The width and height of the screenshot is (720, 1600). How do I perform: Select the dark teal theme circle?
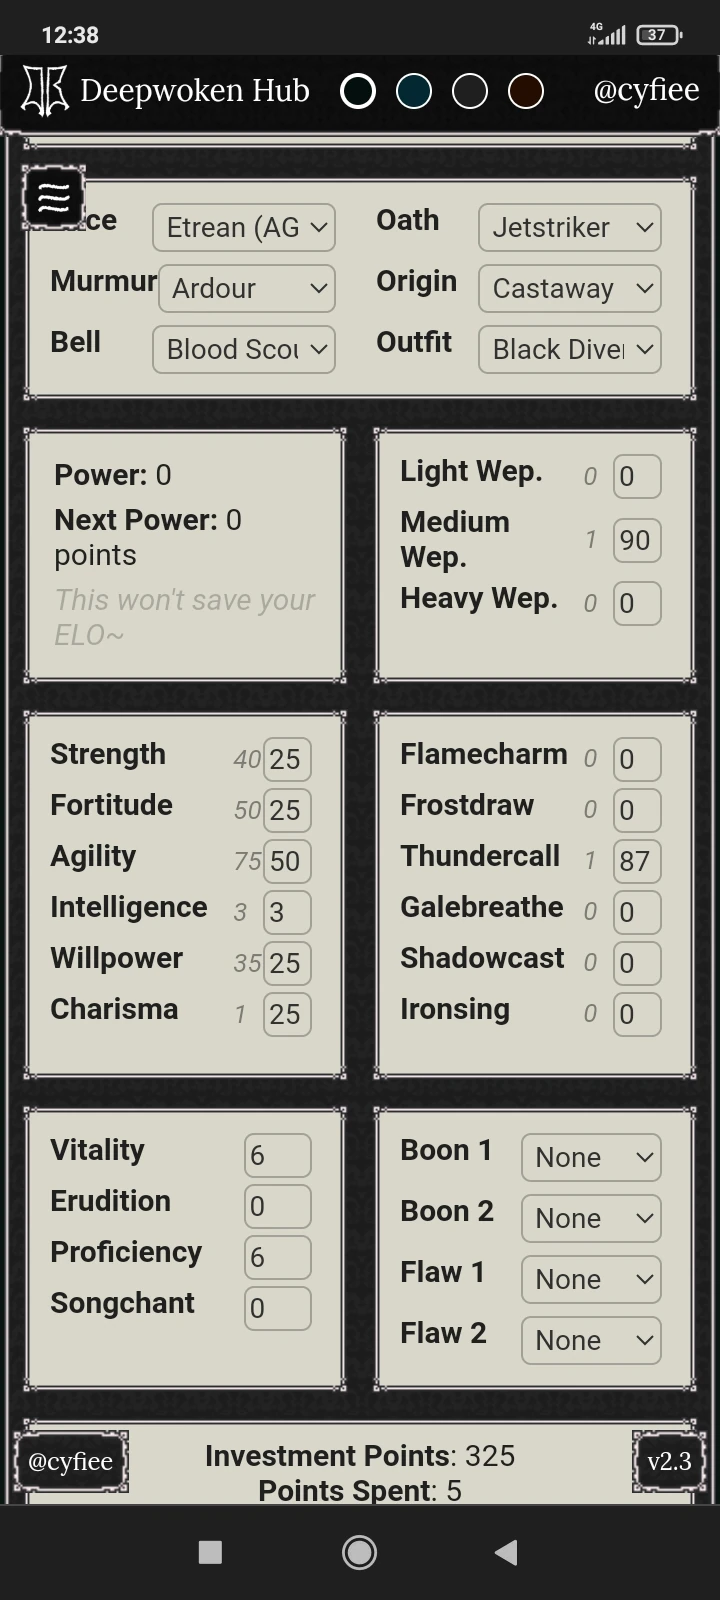pos(414,92)
